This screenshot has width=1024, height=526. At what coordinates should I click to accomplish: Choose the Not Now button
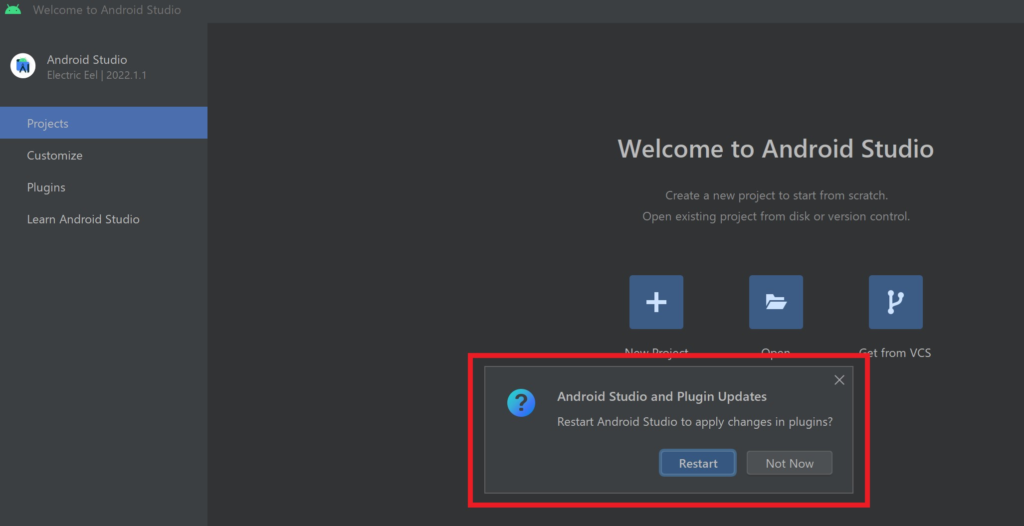pos(789,463)
